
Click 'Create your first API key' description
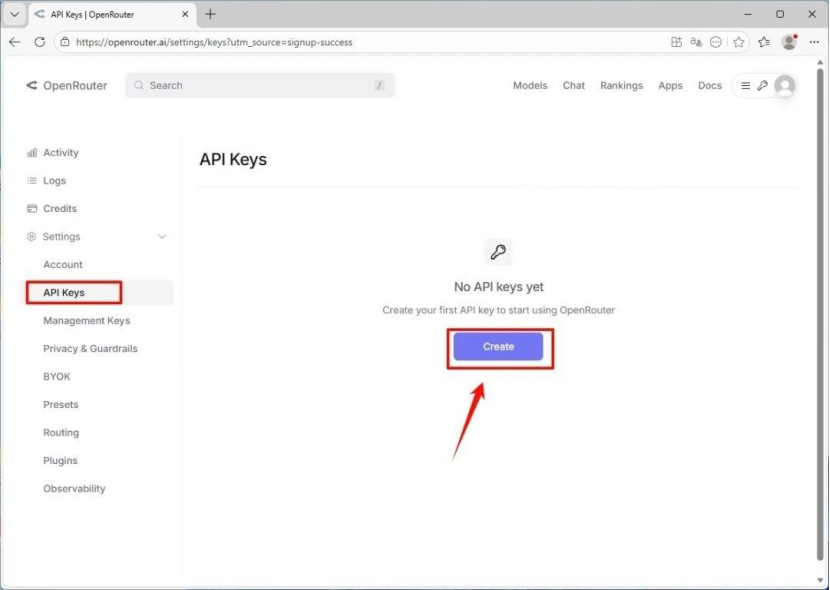point(499,310)
